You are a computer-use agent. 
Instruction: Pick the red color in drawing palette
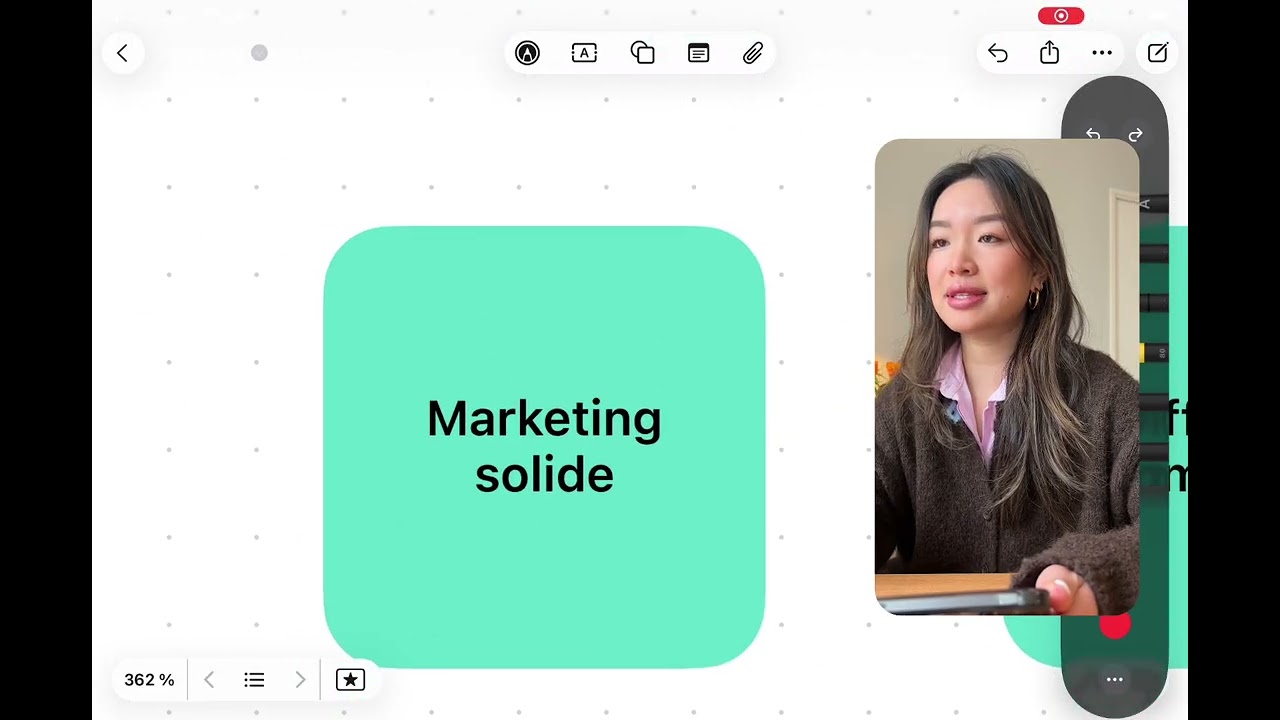1115,626
